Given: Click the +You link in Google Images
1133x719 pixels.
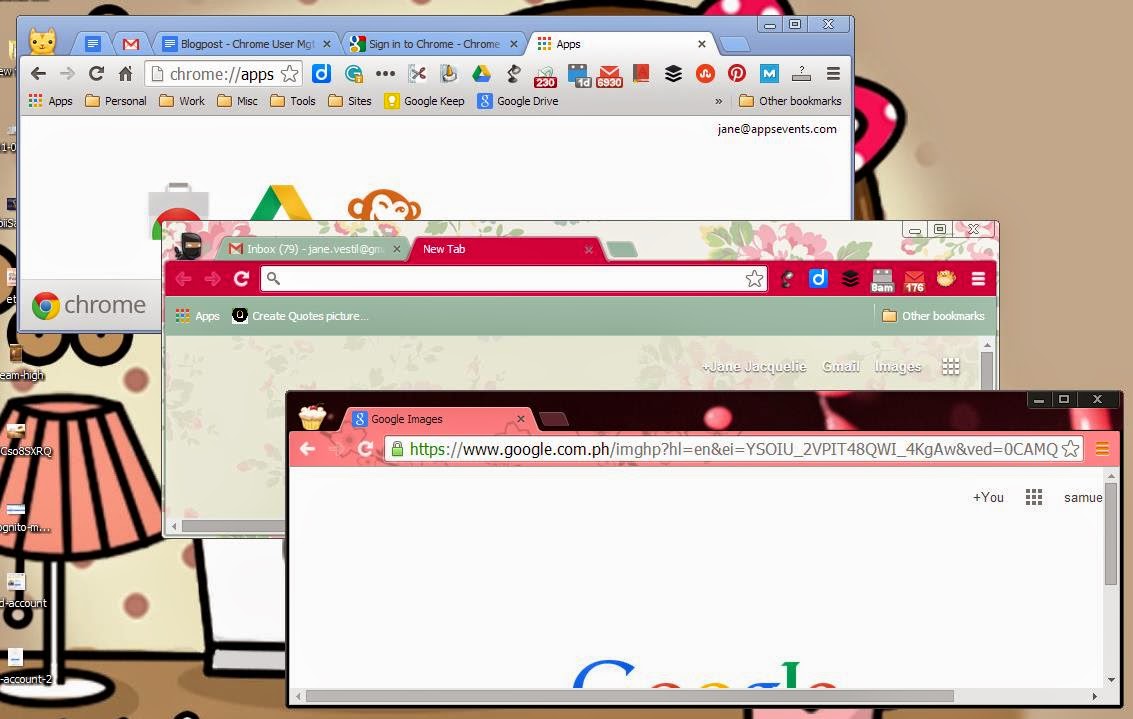Looking at the screenshot, I should click(988, 497).
